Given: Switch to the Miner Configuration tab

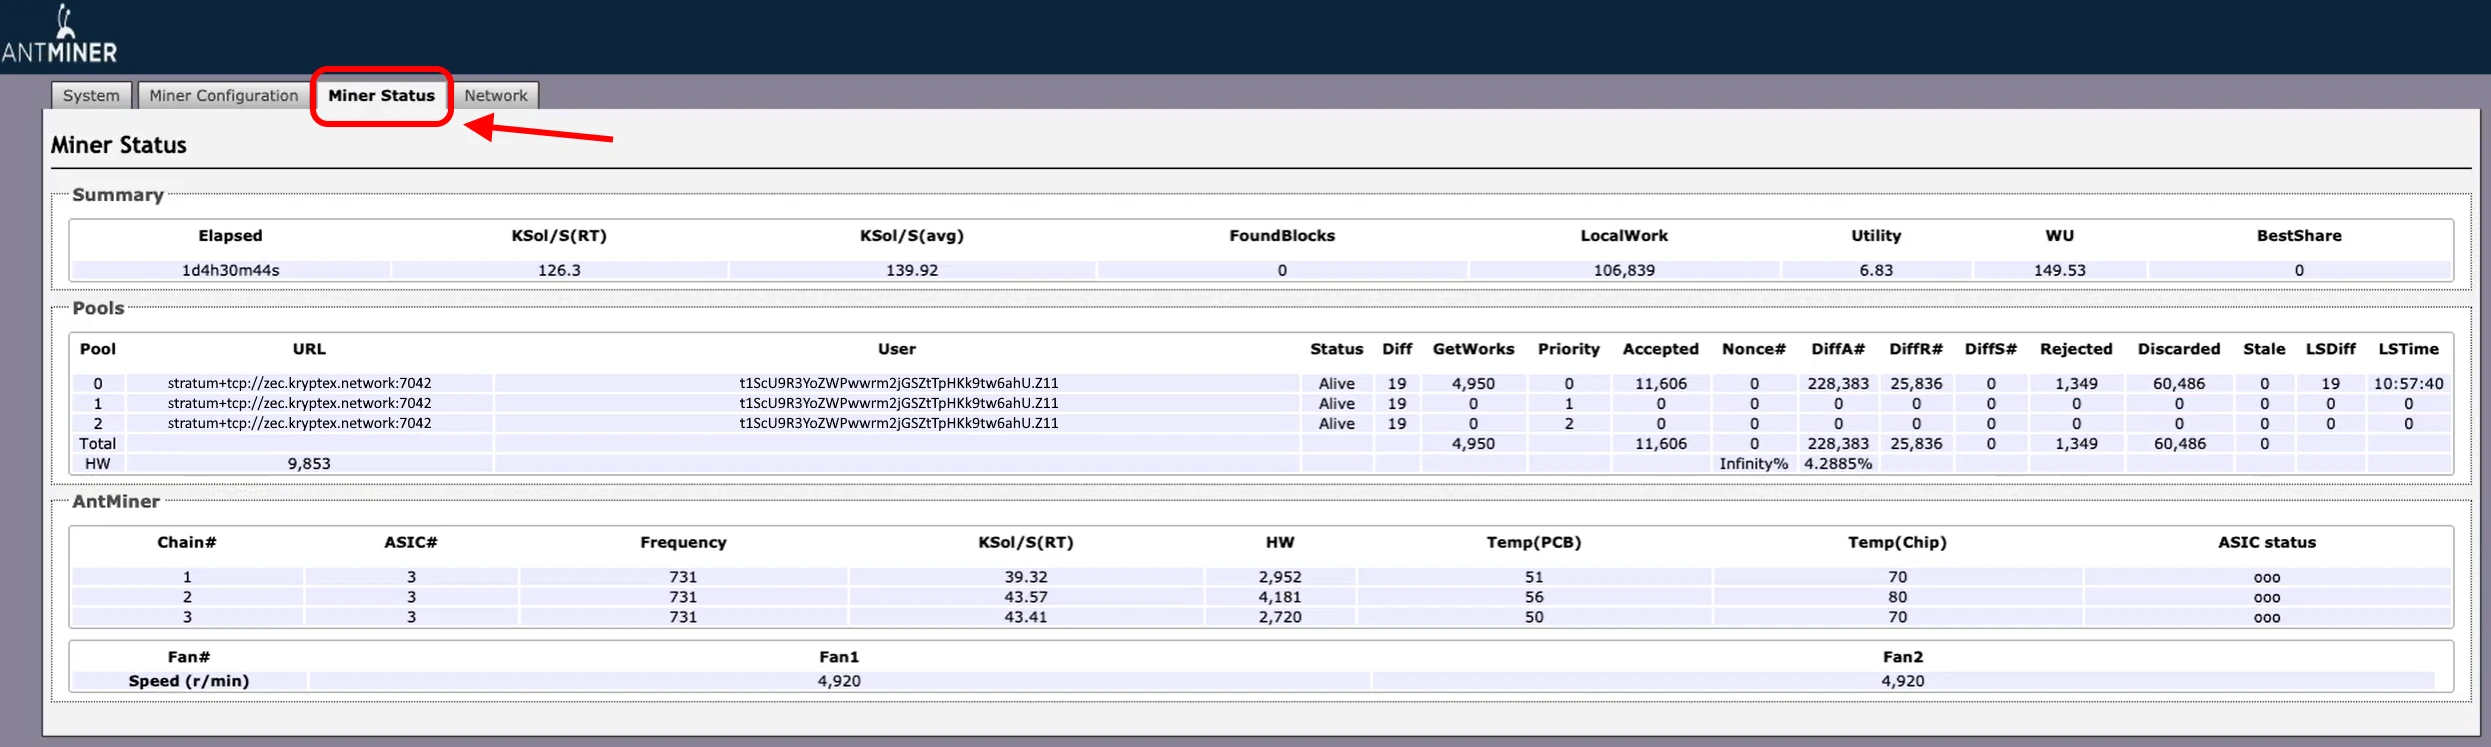Looking at the screenshot, I should 223,95.
